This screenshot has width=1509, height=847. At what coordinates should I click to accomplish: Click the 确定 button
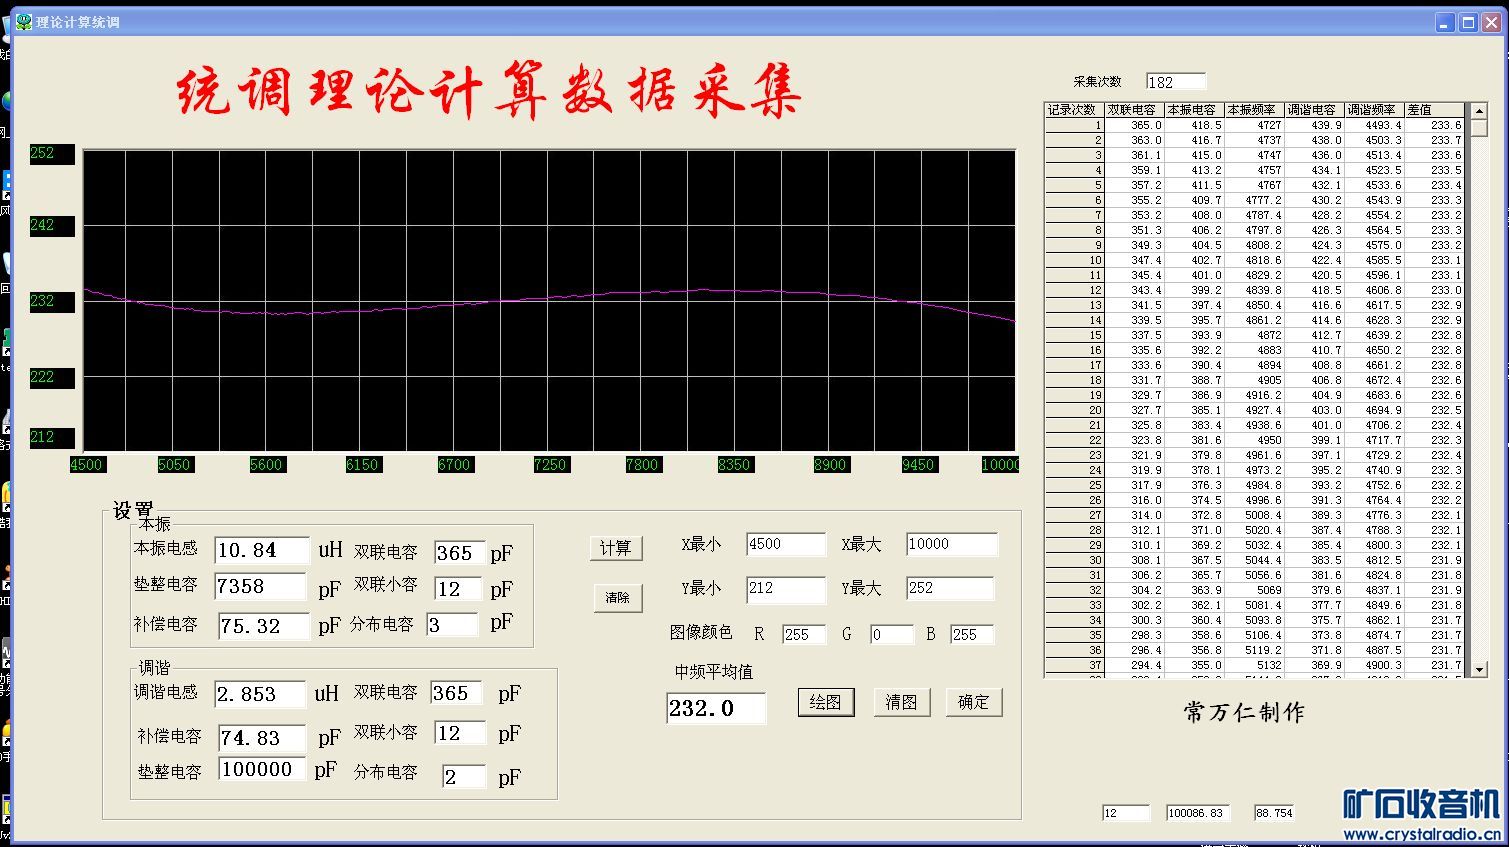point(973,702)
